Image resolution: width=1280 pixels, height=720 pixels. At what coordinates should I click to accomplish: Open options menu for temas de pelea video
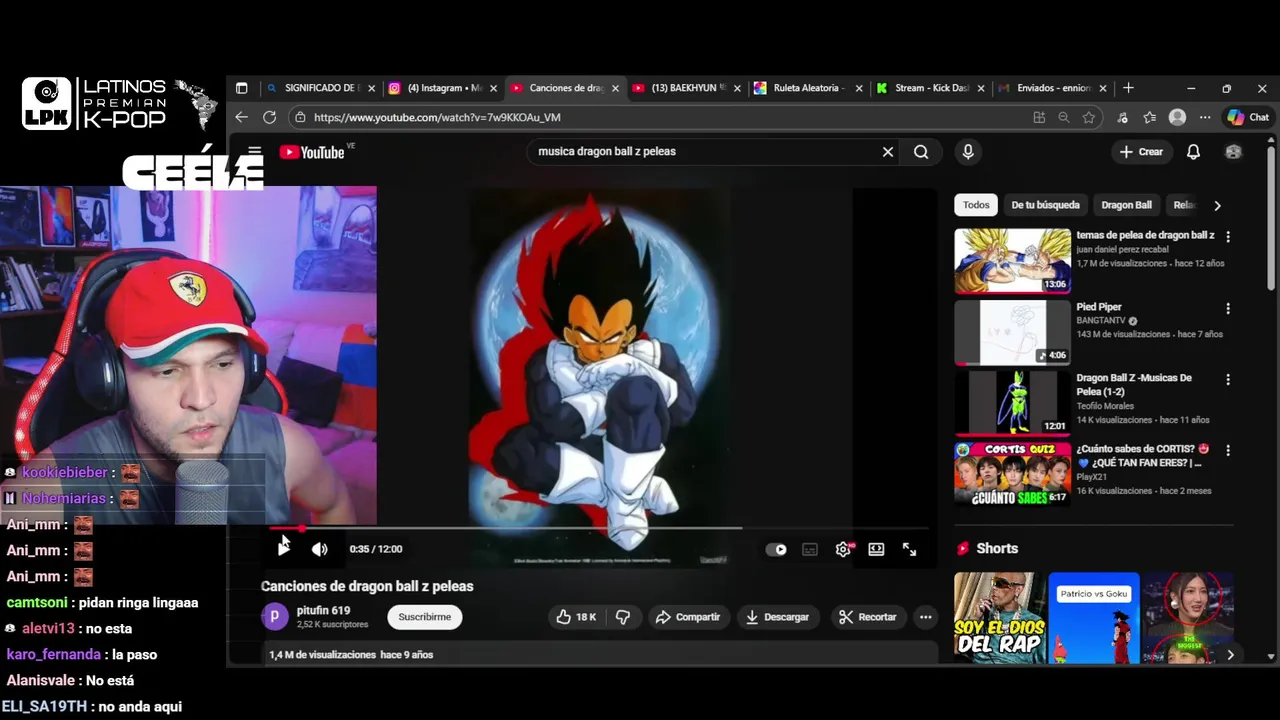pos(1228,237)
